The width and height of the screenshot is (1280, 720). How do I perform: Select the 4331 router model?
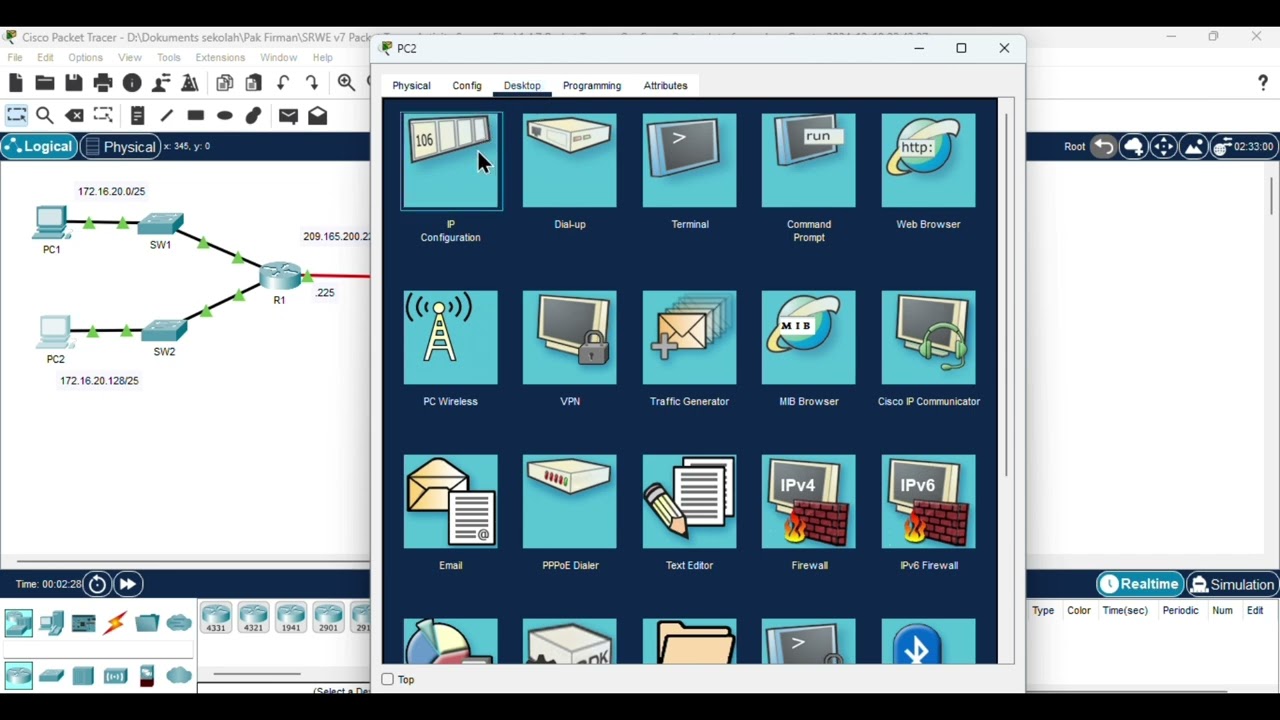216,618
